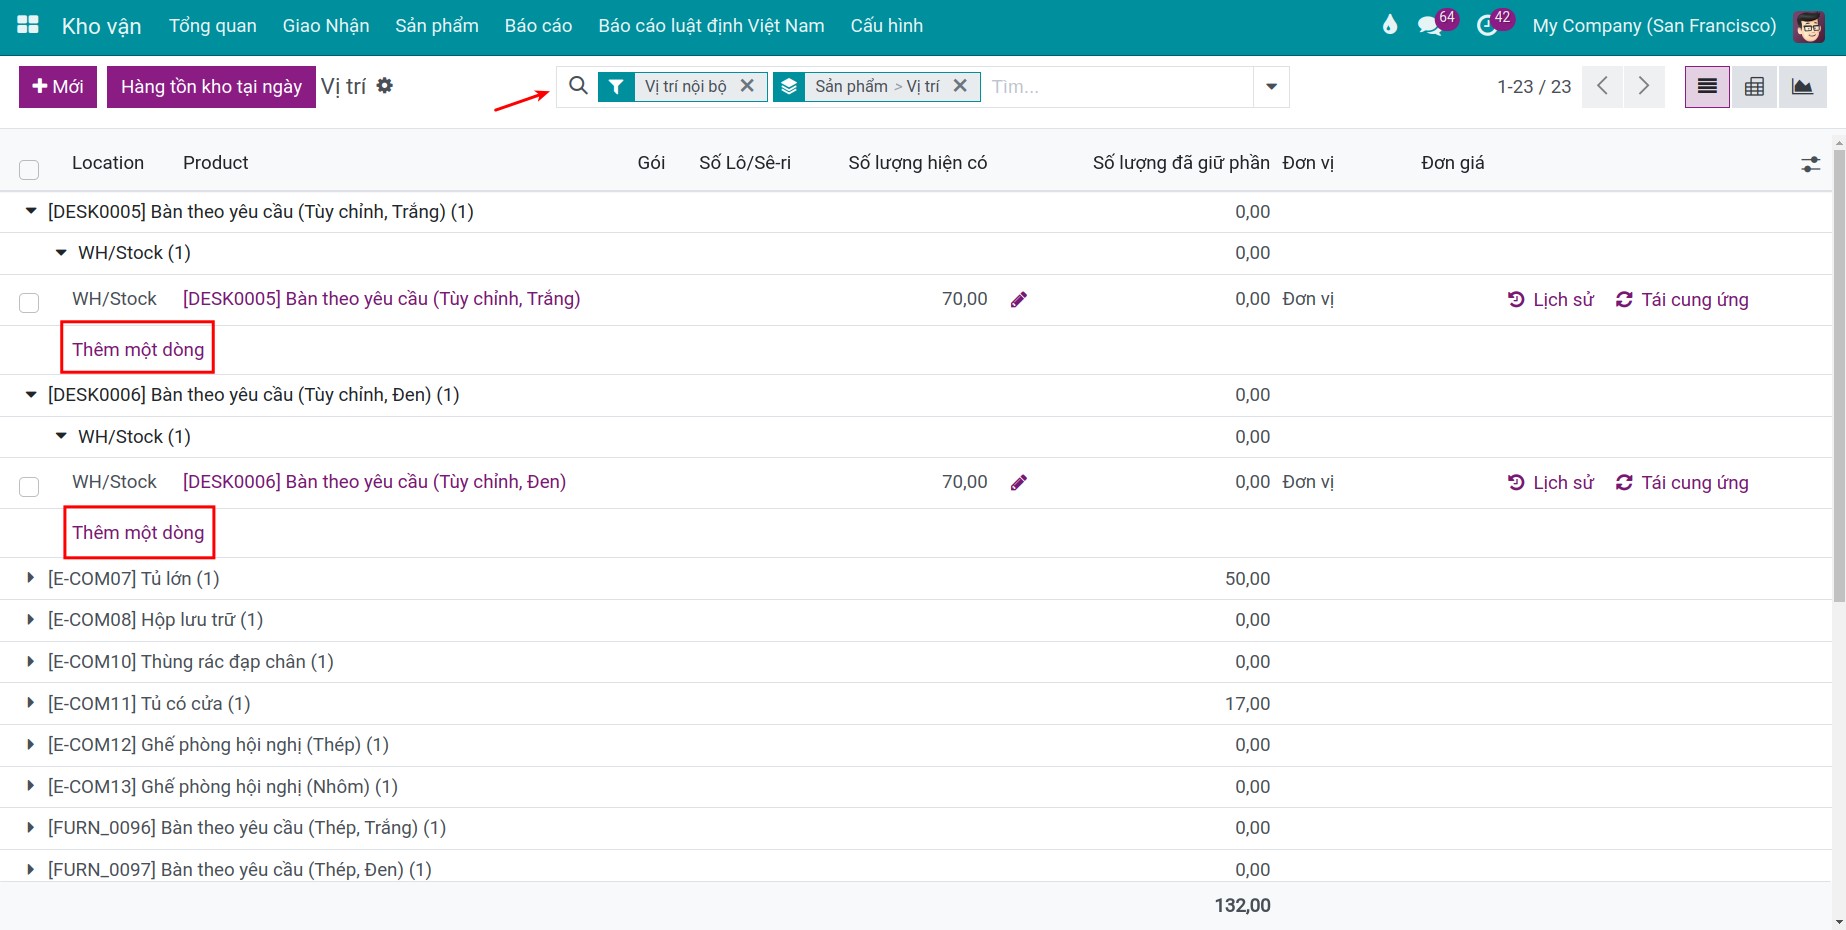Image resolution: width=1846 pixels, height=930 pixels.
Task: Switch to list view
Action: point(1707,87)
